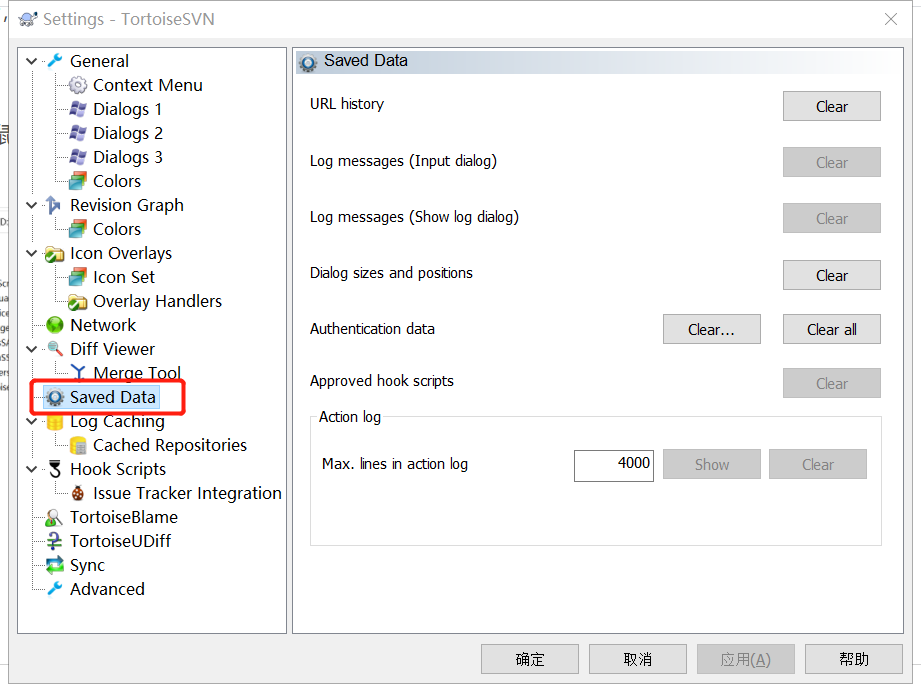
Task: Collapse the Icon Overlays branch
Action: (31, 253)
